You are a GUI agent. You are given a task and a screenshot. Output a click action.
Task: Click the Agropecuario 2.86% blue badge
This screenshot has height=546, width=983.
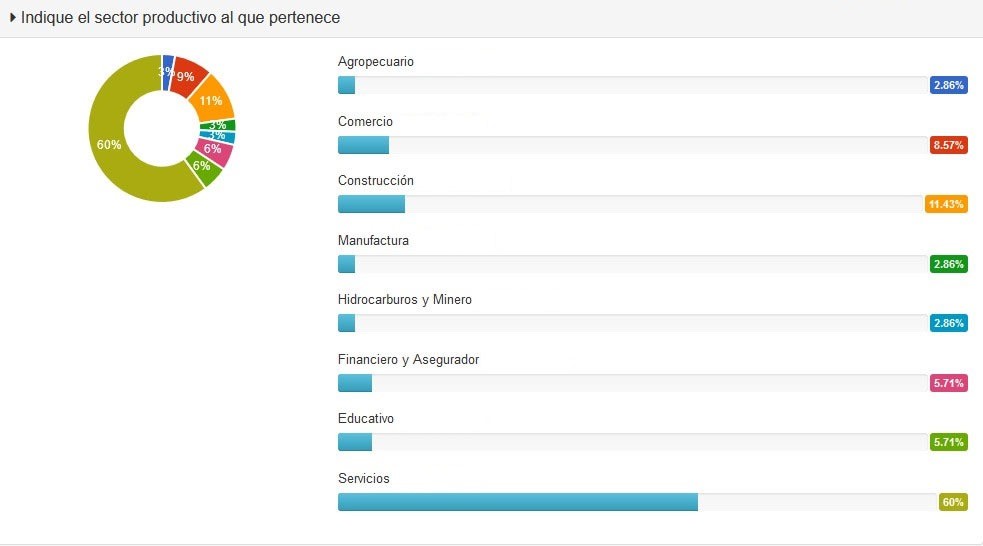(x=948, y=85)
